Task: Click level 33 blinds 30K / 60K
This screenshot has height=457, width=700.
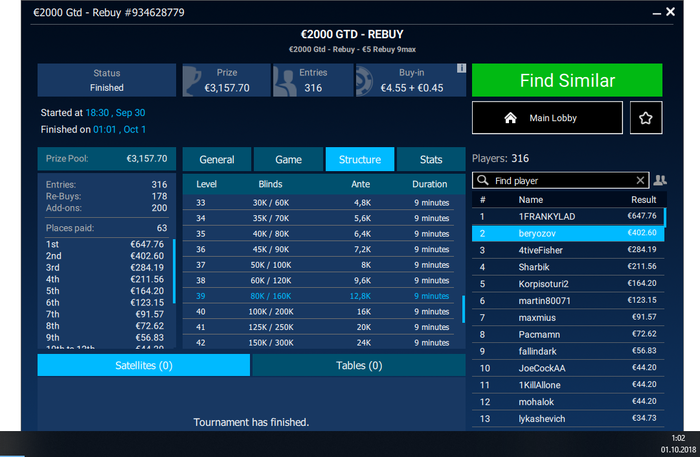Action: click(271, 203)
